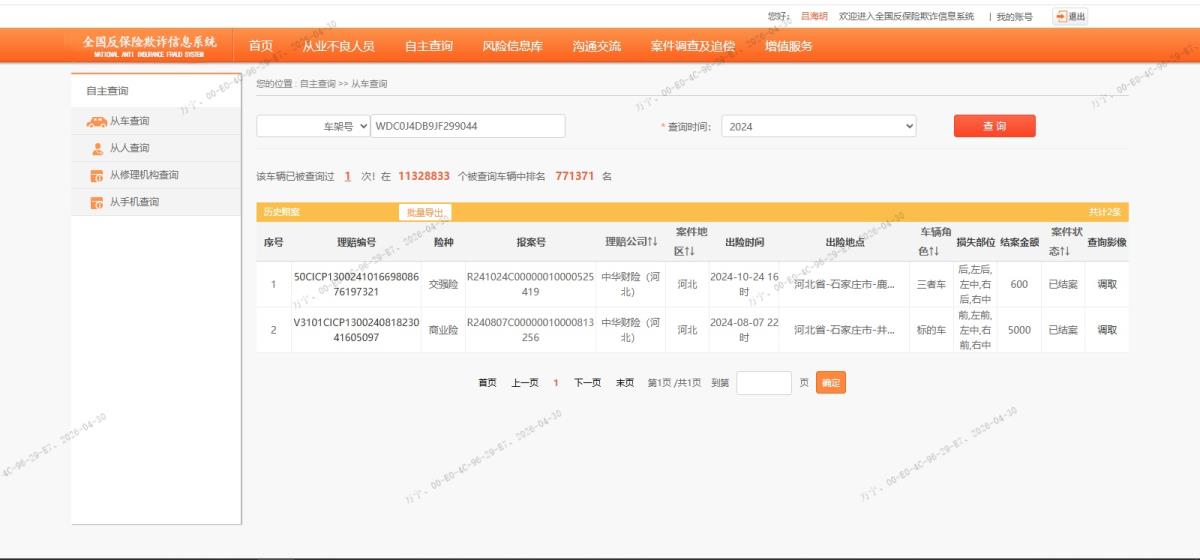The height and width of the screenshot is (560, 1200).
Task: Click 我的账号 link at top
Action: click(x=1015, y=17)
